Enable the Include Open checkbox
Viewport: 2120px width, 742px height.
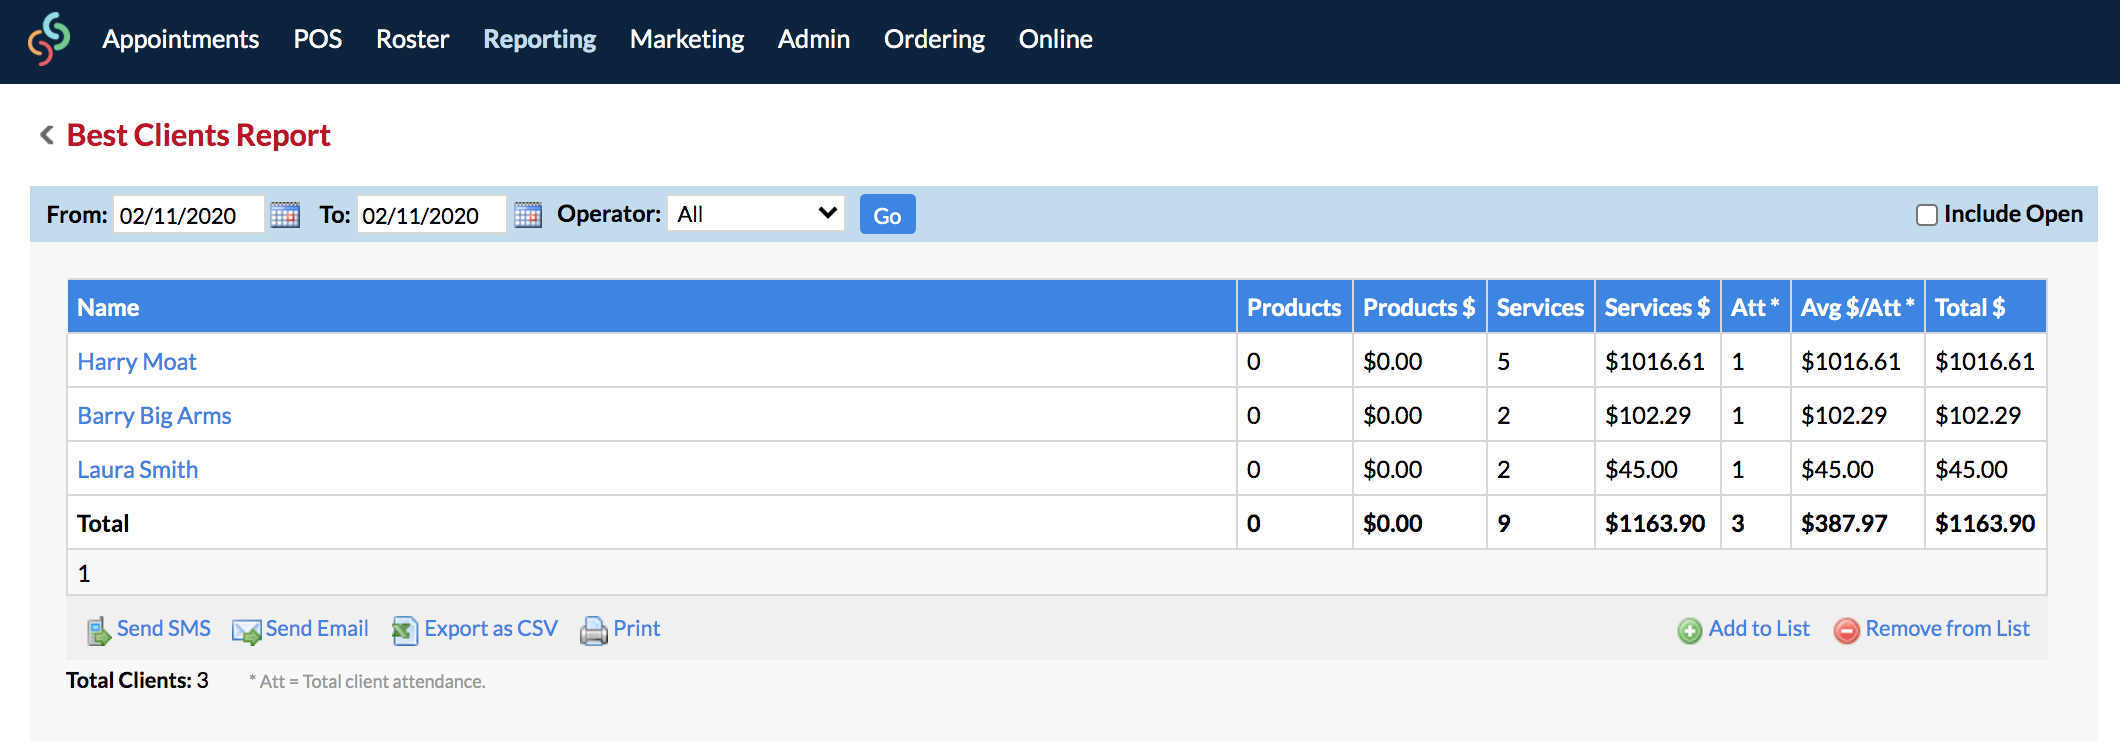click(x=1926, y=215)
